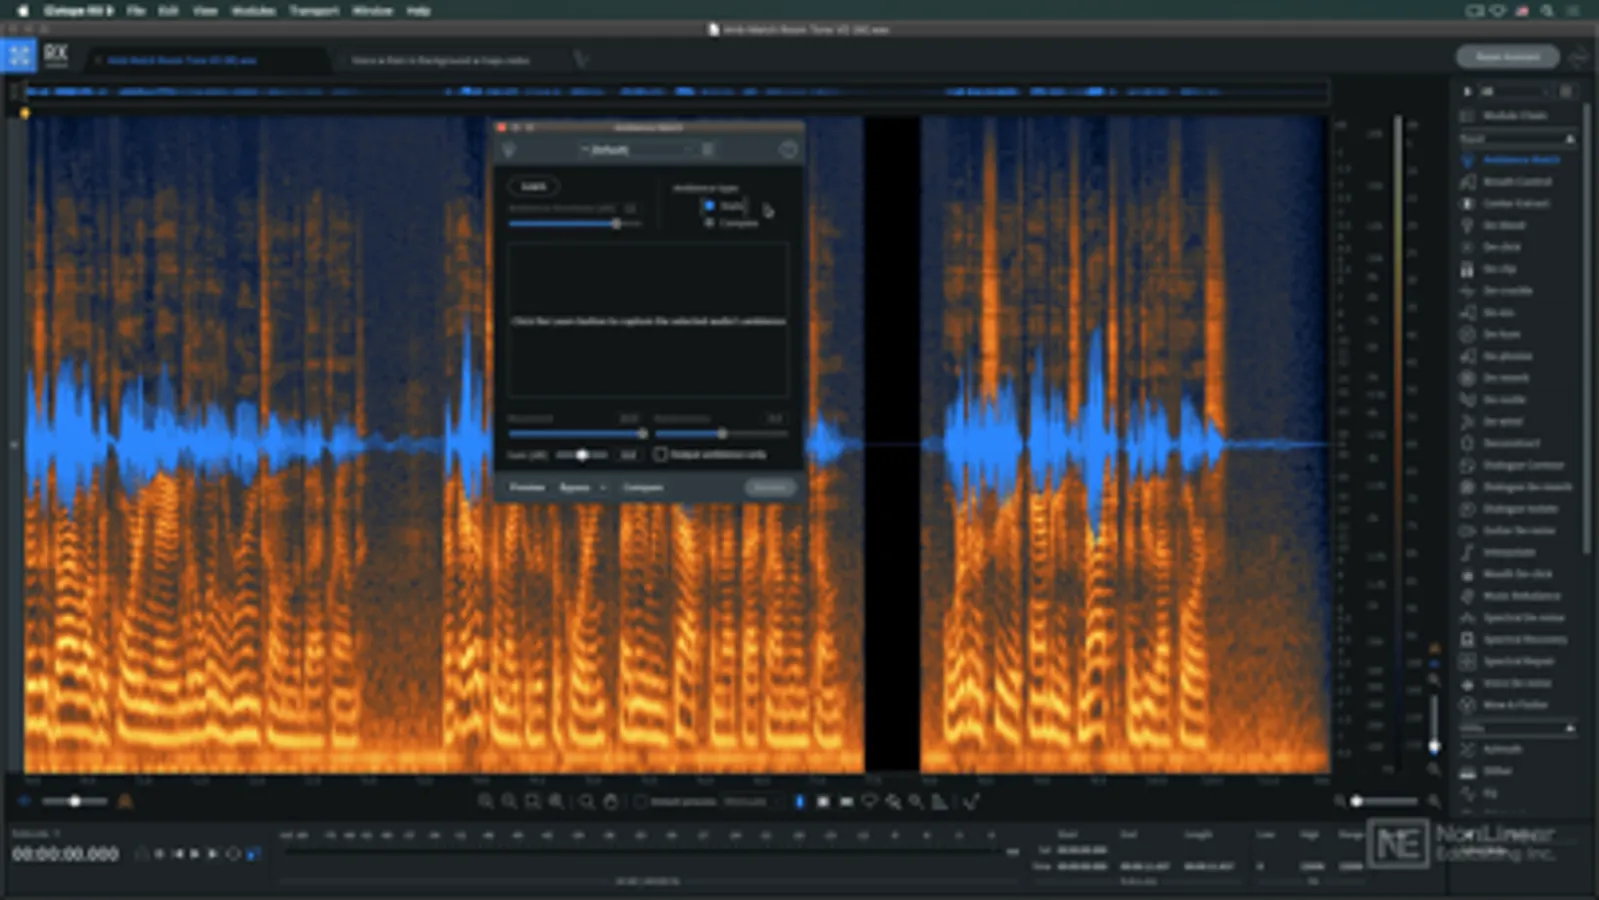Open the De-hum module
The width and height of the screenshot is (1599, 900).
(1502, 334)
